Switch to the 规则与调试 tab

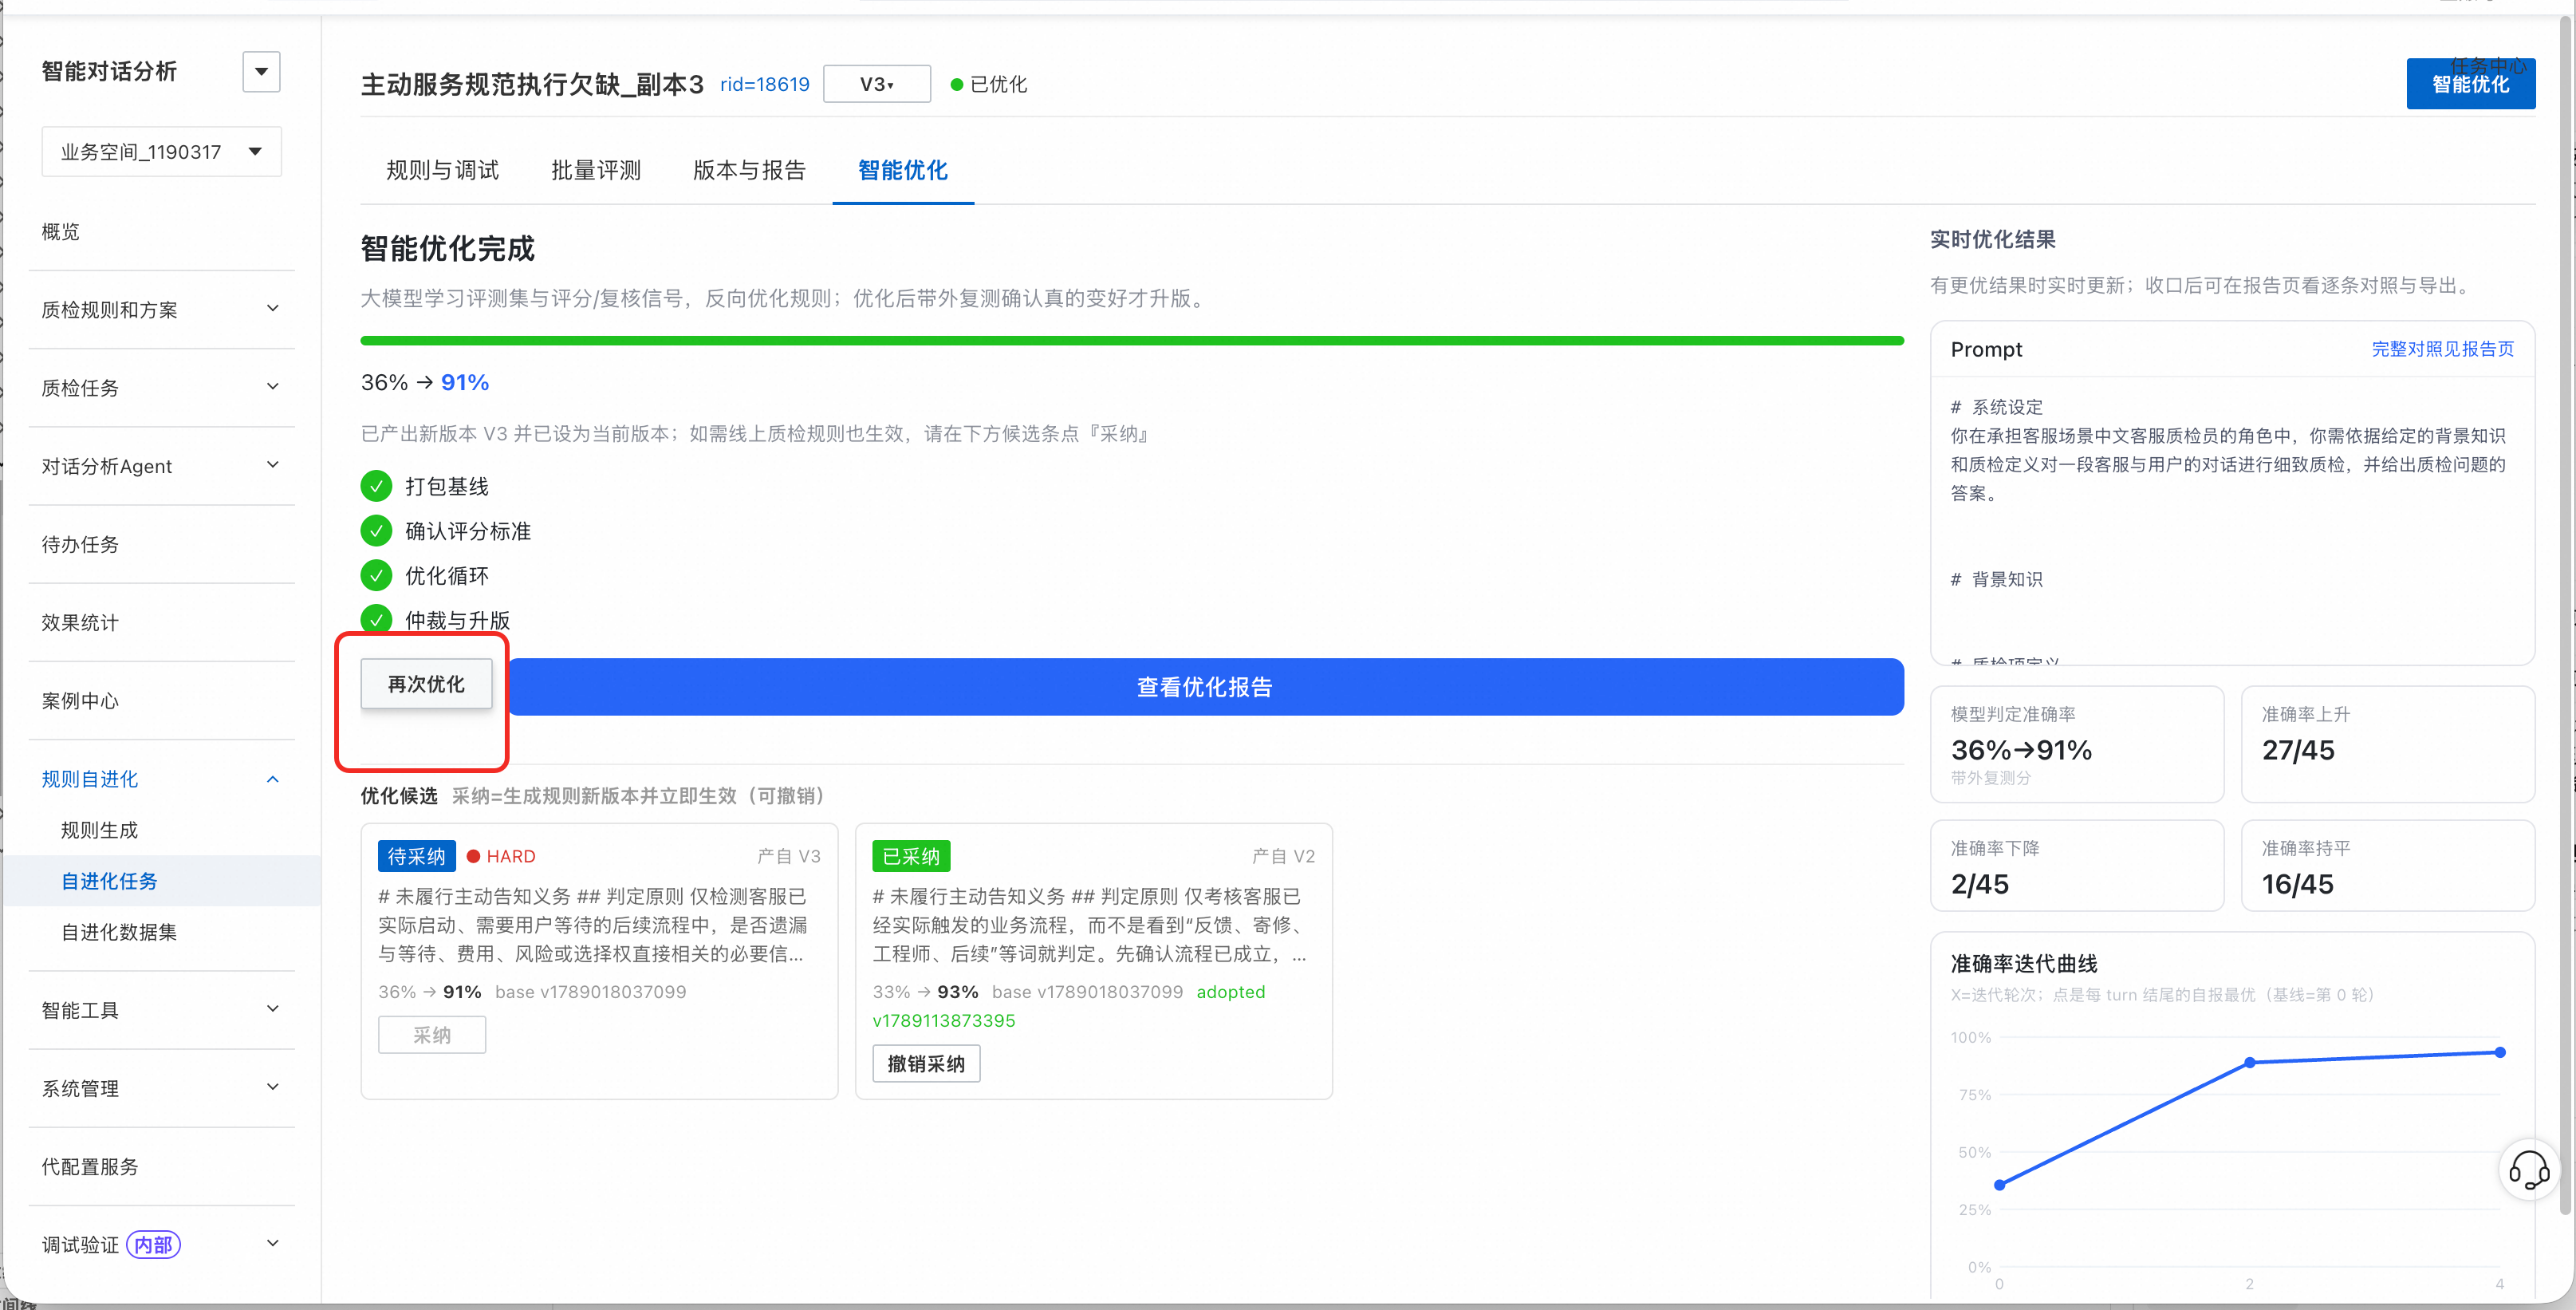click(443, 170)
